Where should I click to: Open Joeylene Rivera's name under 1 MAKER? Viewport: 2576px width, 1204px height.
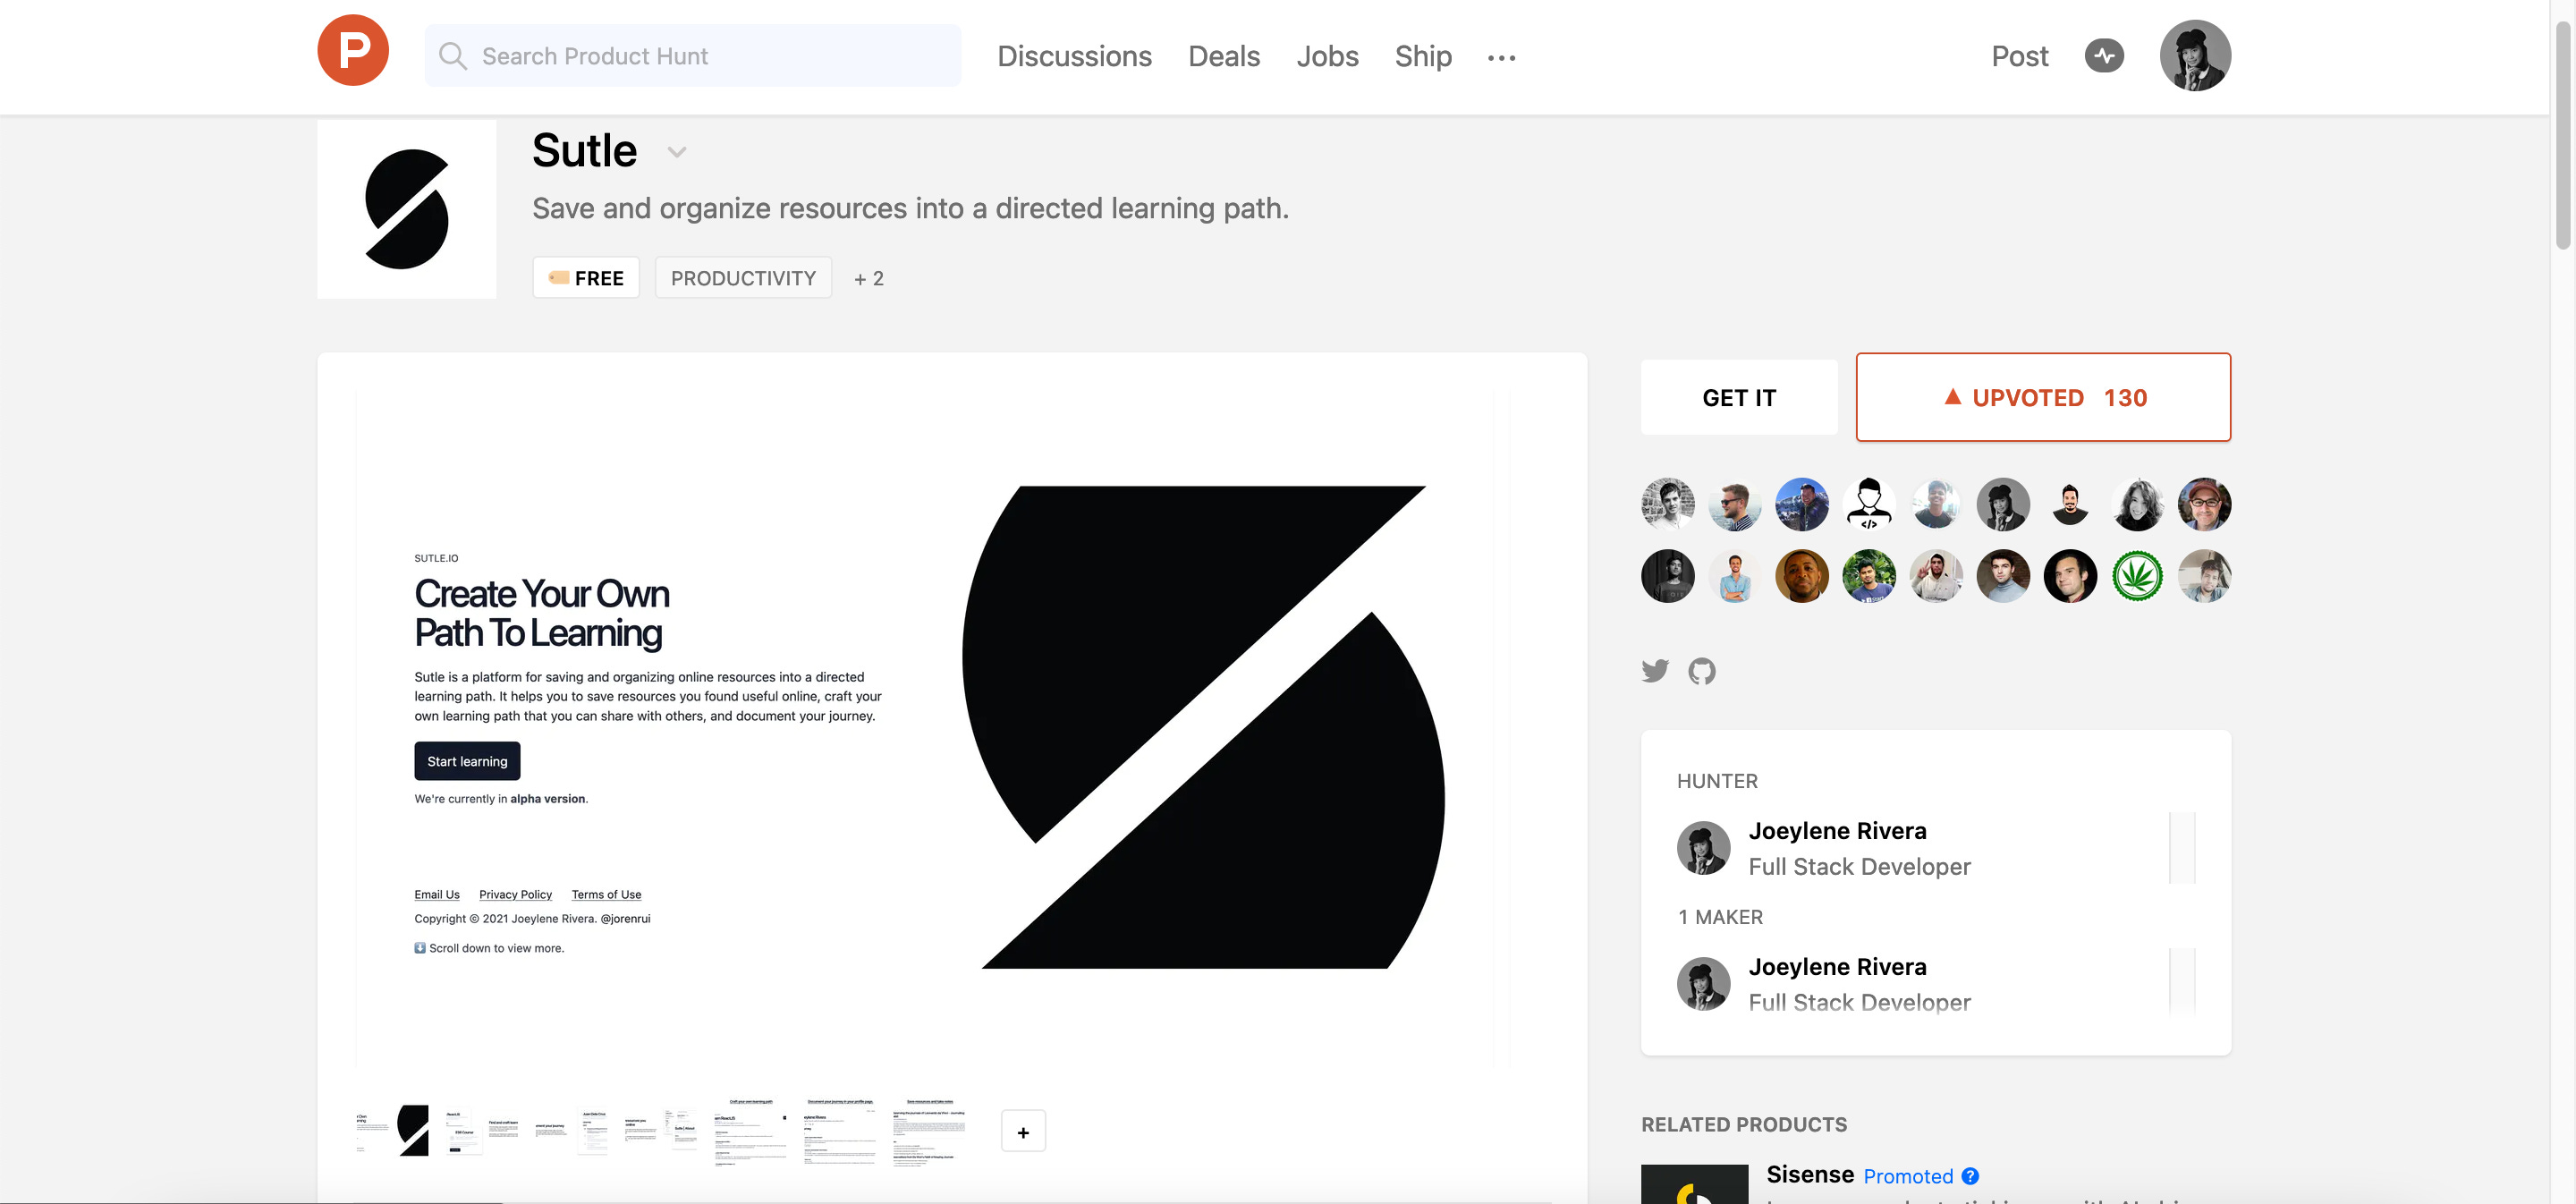[1837, 967]
